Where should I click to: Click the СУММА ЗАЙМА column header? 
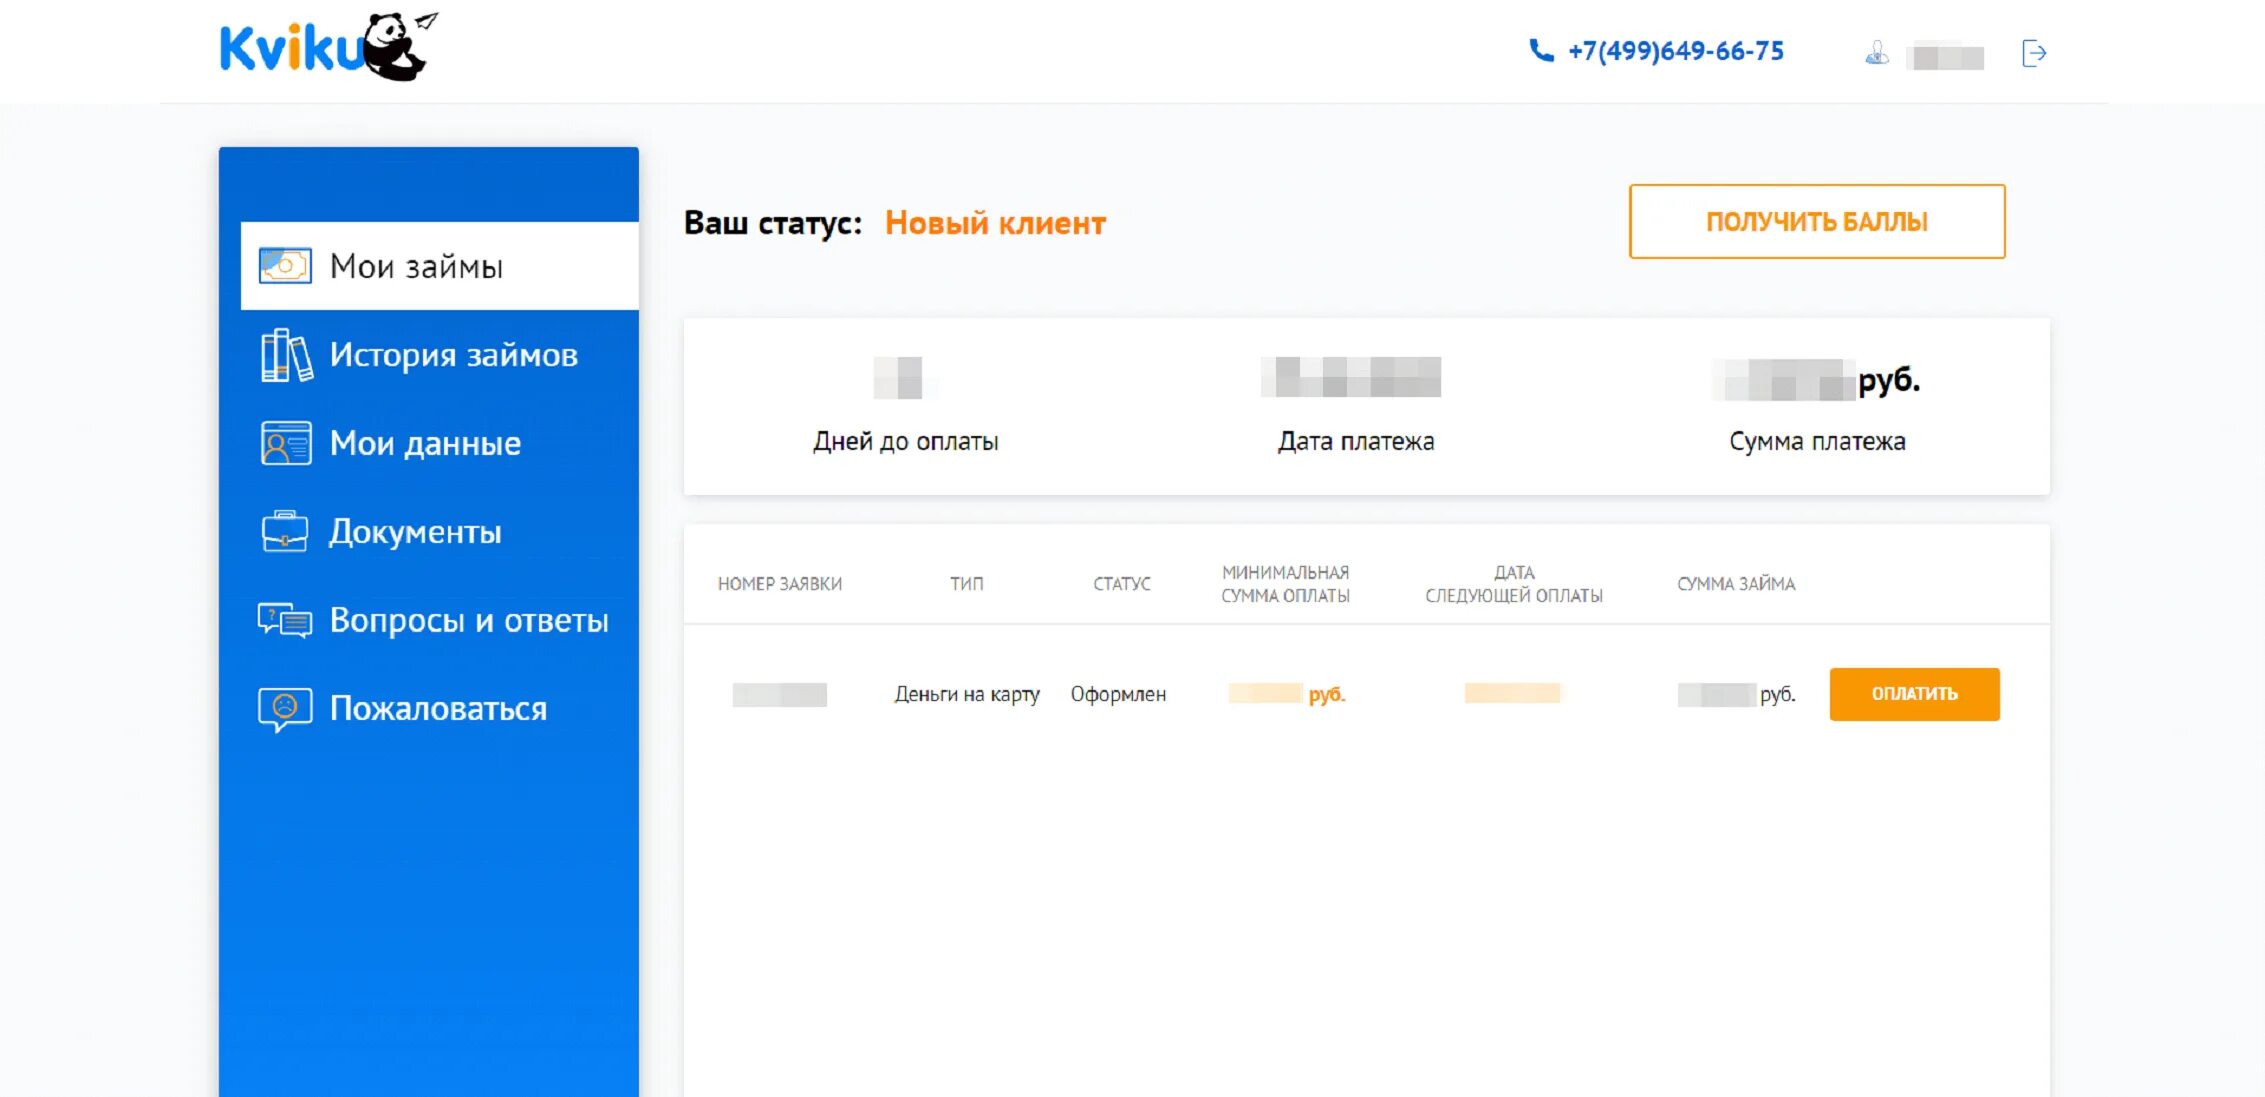(x=1736, y=584)
